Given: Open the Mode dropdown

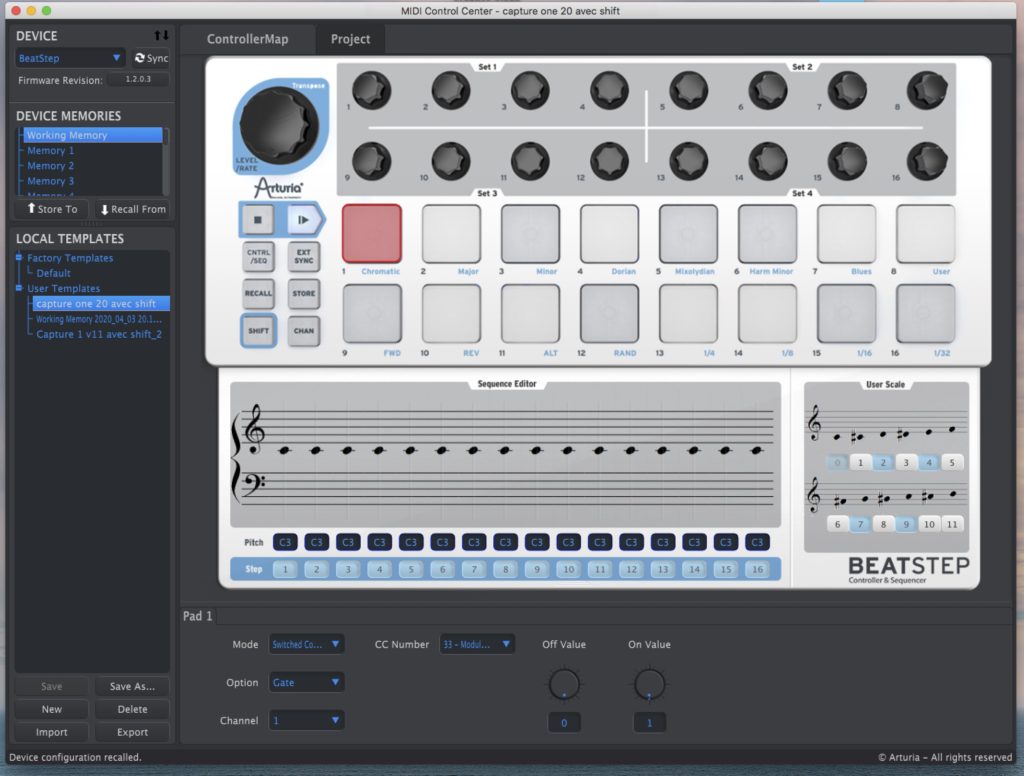Looking at the screenshot, I should (x=306, y=644).
